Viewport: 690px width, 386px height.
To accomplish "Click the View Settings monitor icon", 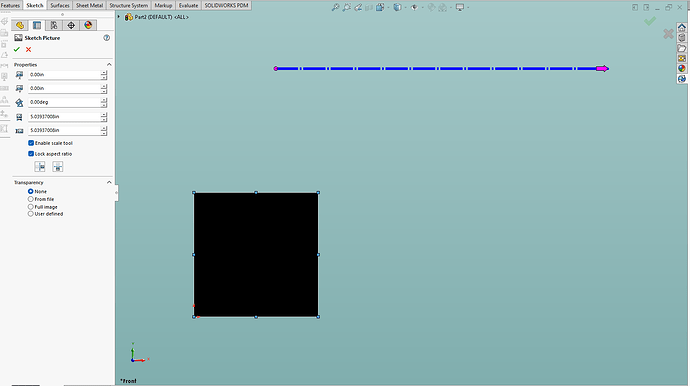I will [x=460, y=7].
